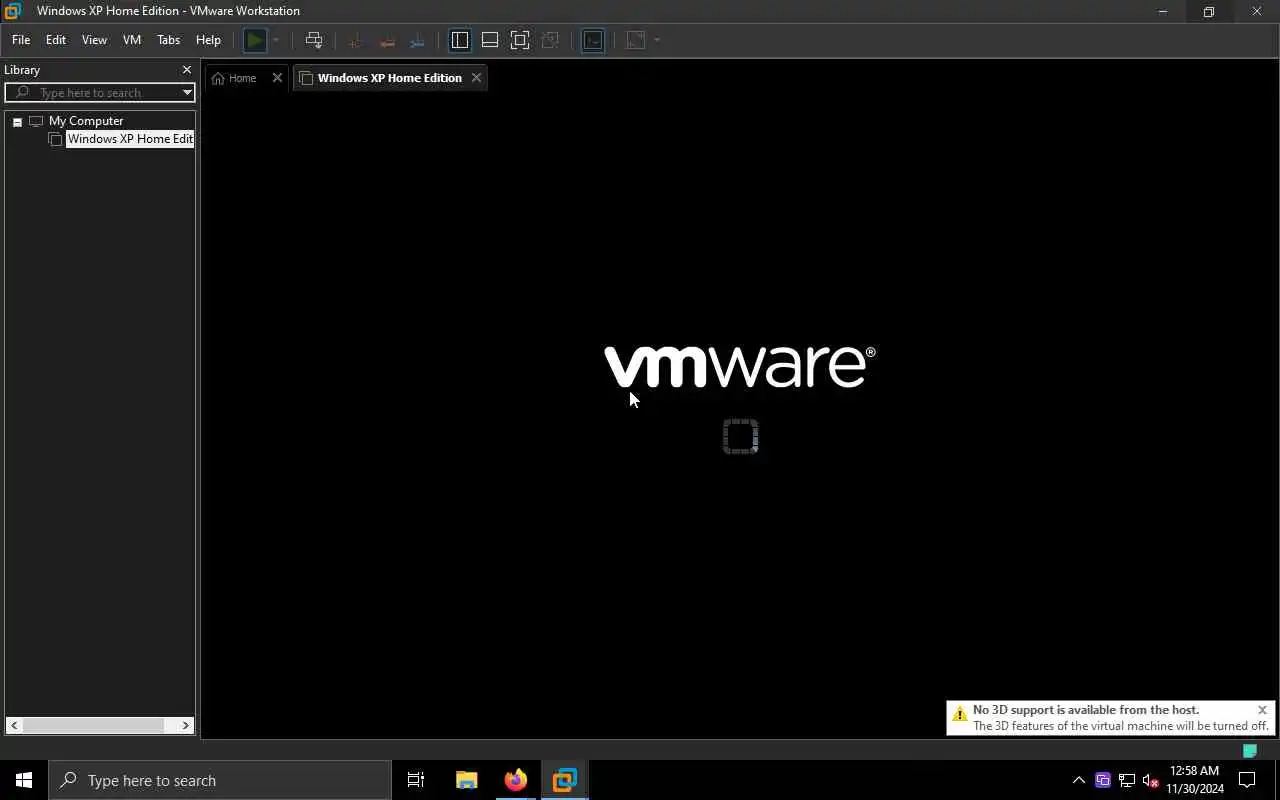The image size is (1280, 800).
Task: Click the VM icon on Windows XP tab
Action: pyautogui.click(x=306, y=78)
